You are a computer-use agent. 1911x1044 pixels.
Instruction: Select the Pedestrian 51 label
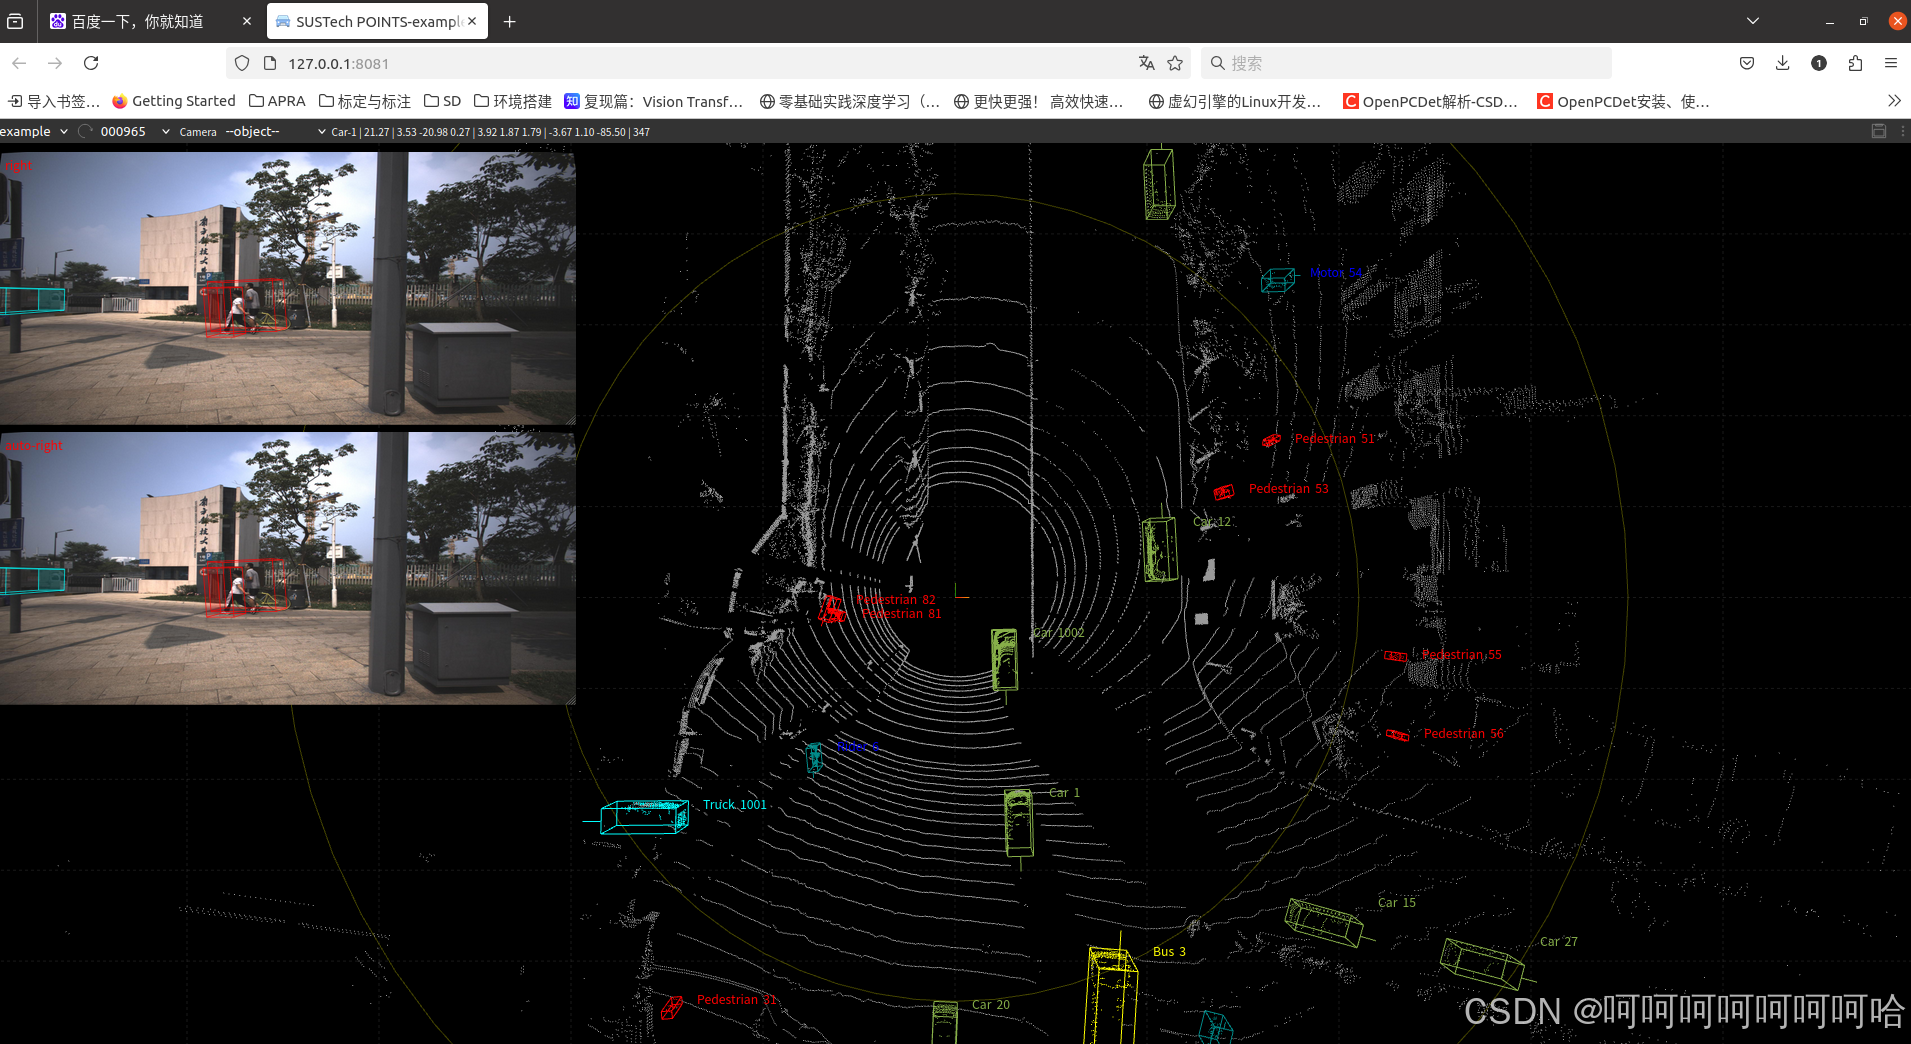tap(1334, 438)
